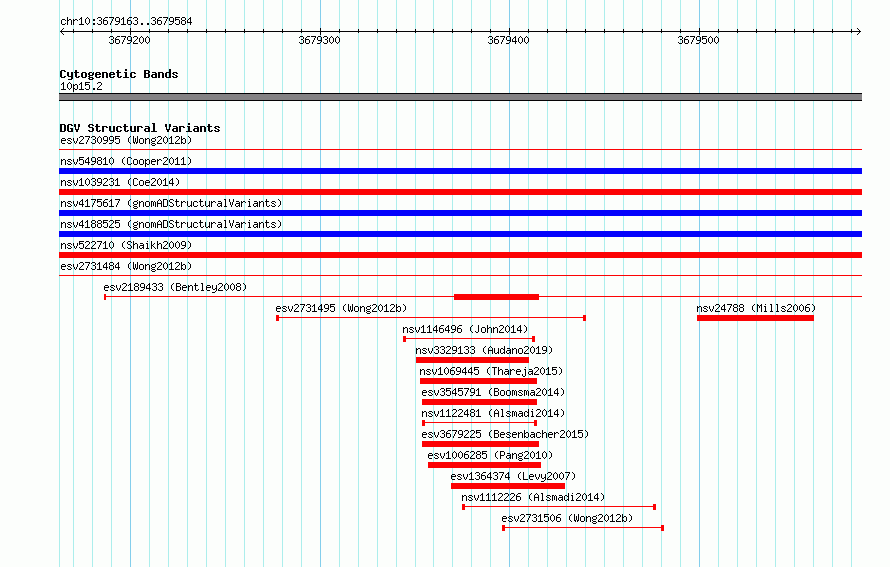Image resolution: width=890 pixels, height=567 pixels.
Task: Open the esv2731484 (Wong2012b) variant label
Action: tap(126, 266)
